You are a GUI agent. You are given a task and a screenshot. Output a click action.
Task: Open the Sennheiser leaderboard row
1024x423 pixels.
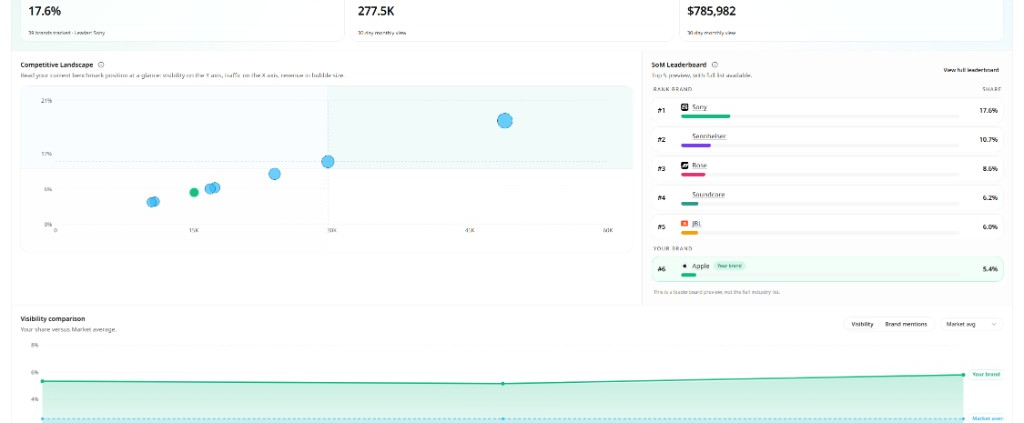point(827,140)
